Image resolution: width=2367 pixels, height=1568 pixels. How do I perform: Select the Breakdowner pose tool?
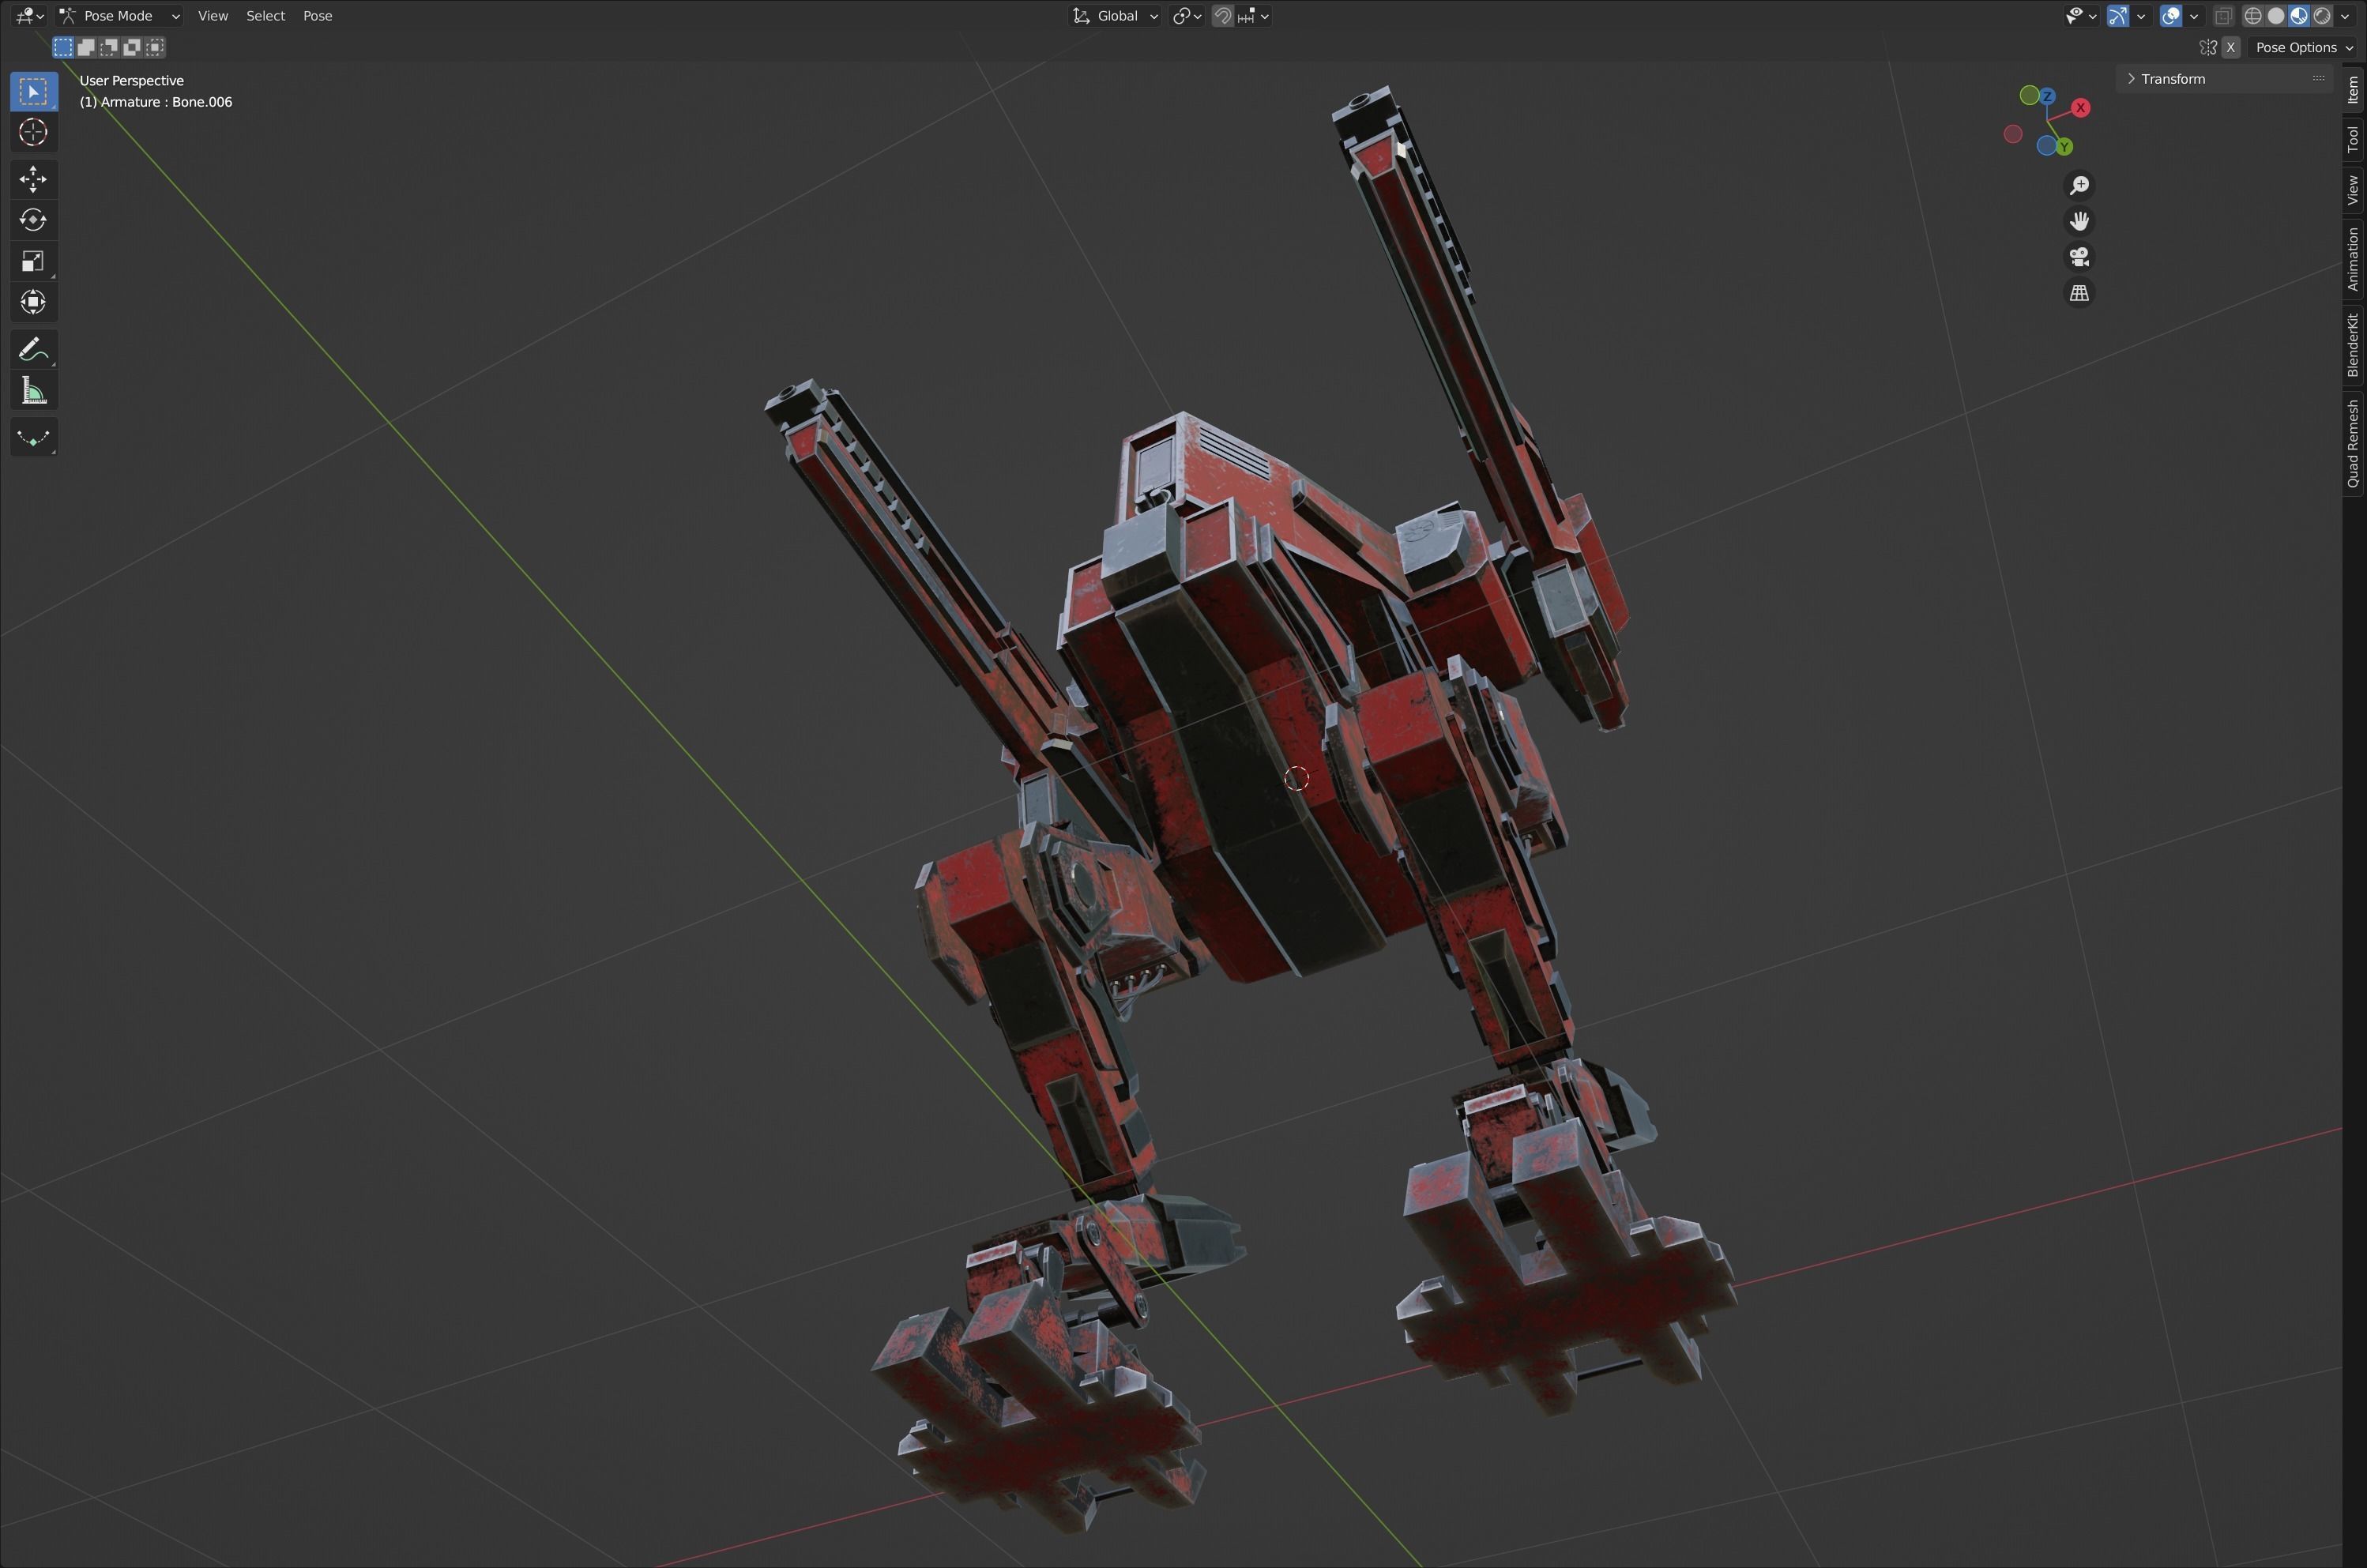(x=33, y=438)
